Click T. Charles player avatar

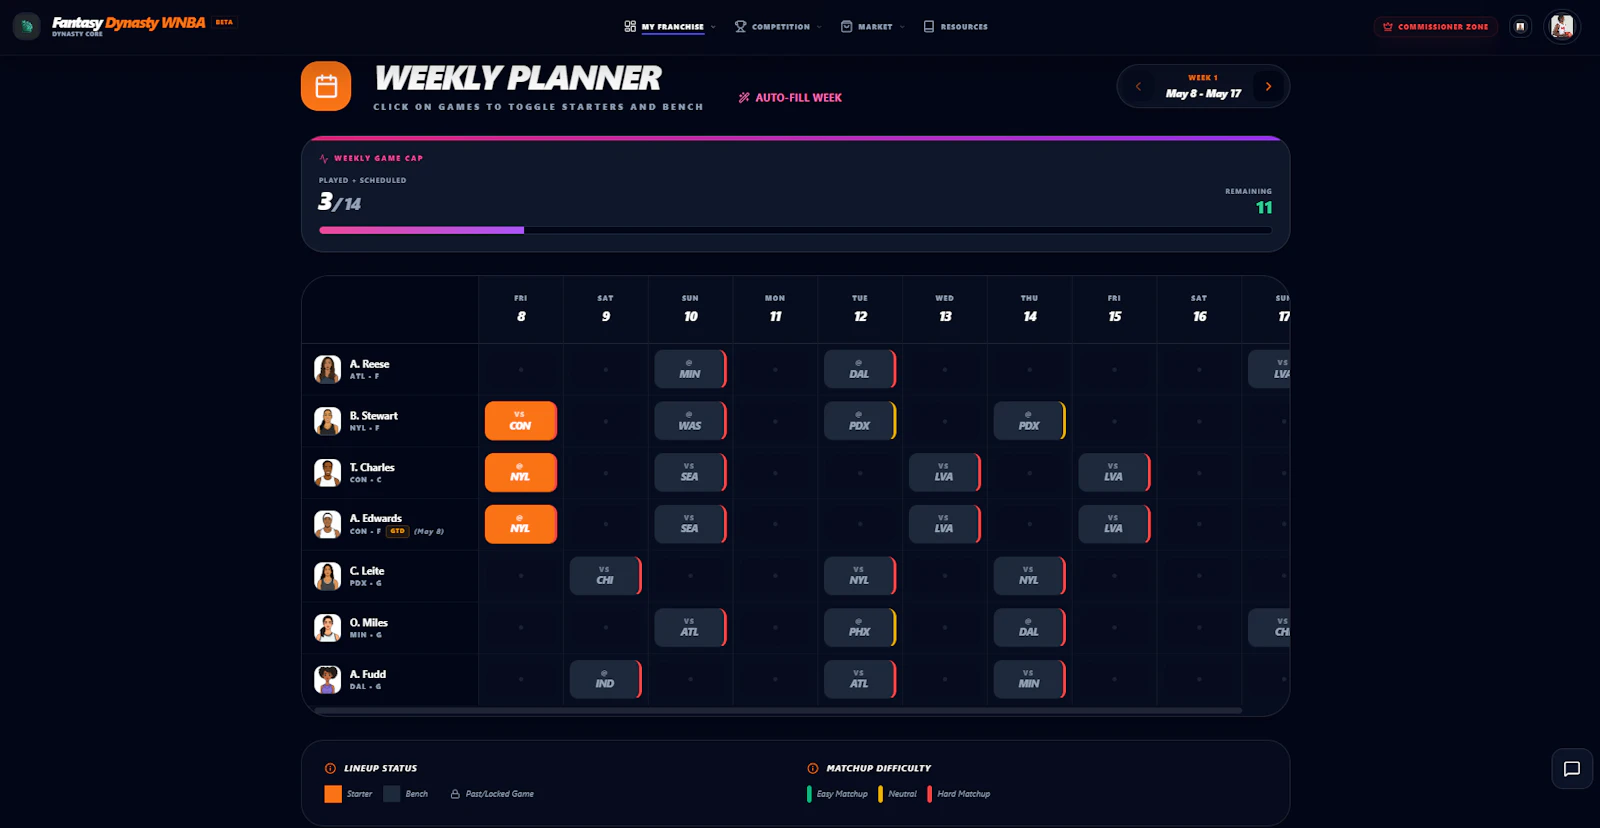[327, 472]
